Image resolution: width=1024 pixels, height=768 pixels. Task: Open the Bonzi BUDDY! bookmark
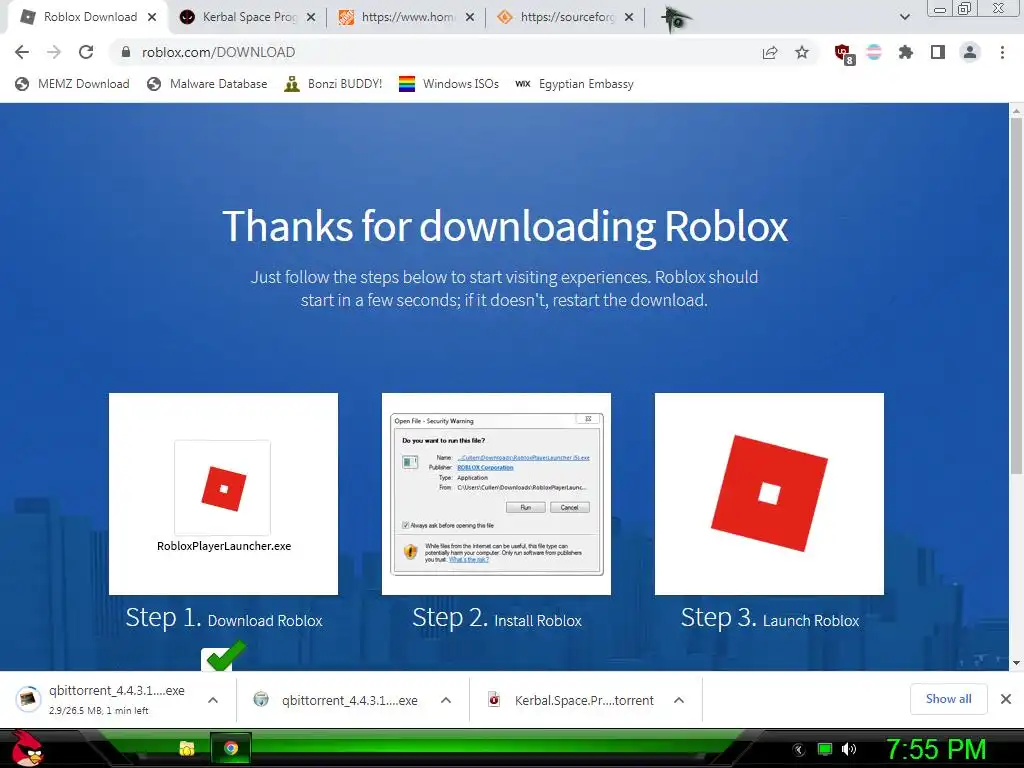[333, 84]
